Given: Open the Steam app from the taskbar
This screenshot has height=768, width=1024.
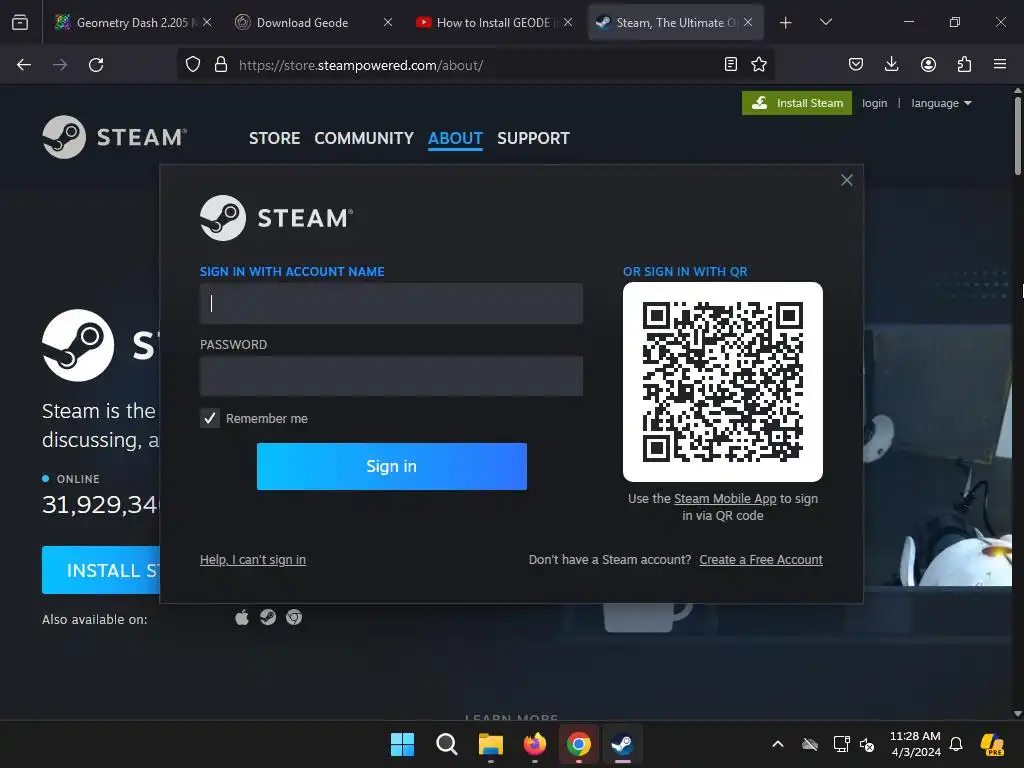Looking at the screenshot, I should coord(622,744).
